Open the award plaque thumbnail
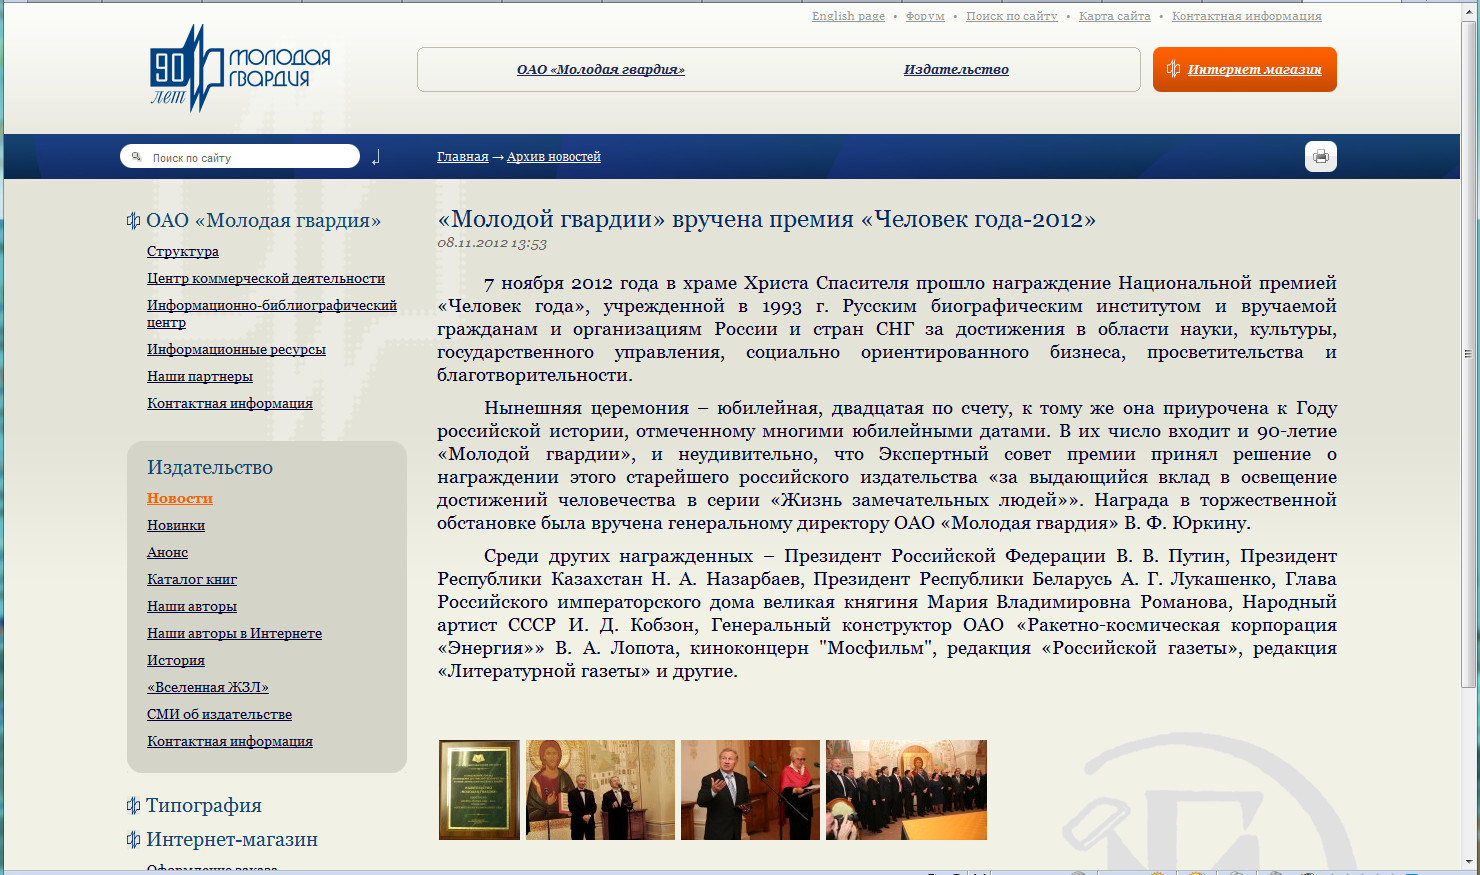Viewport: 1480px width, 875px height. [x=480, y=790]
